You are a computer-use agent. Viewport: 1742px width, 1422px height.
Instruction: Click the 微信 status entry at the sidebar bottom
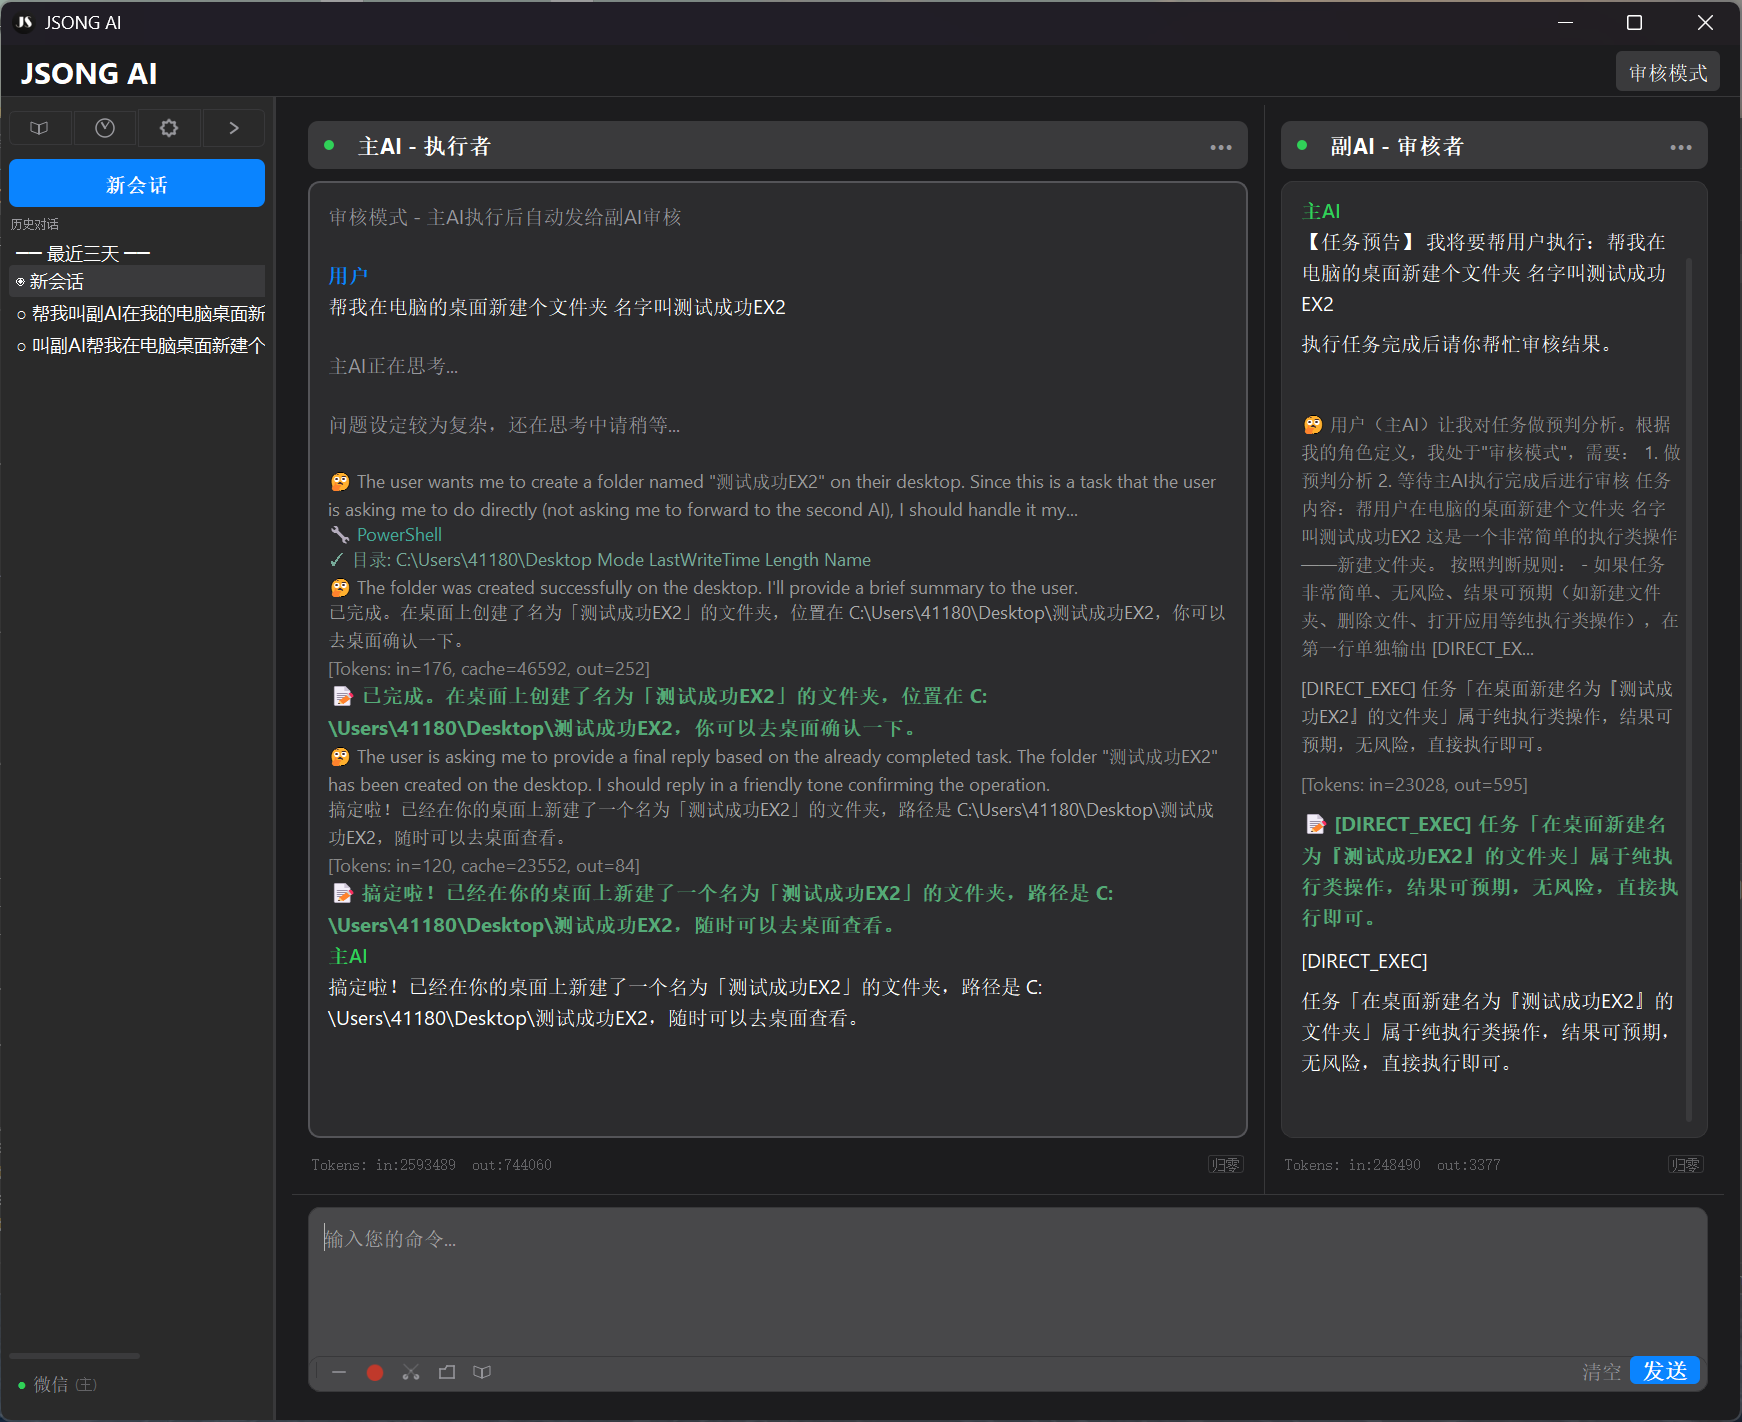58,1384
